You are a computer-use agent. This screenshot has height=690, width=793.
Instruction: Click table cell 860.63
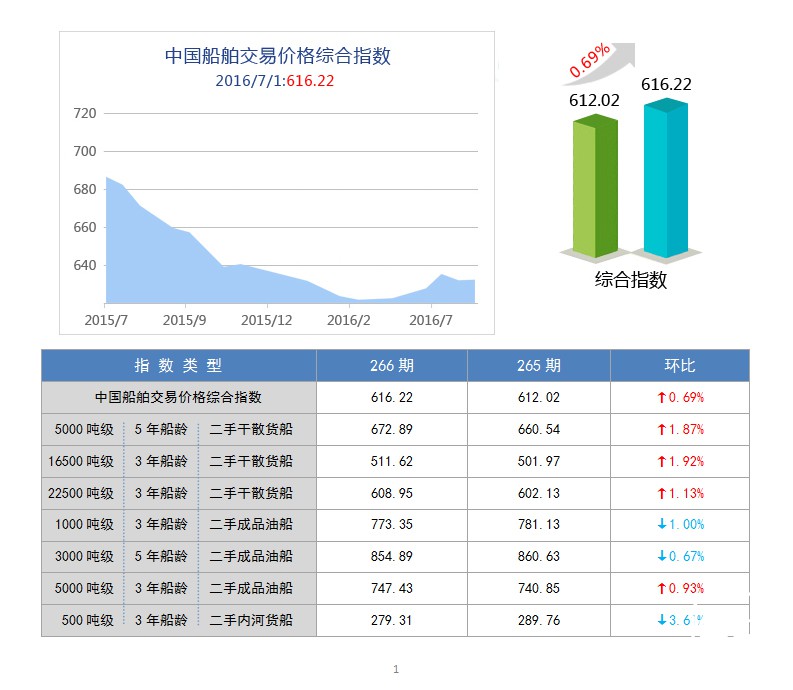coord(539,556)
